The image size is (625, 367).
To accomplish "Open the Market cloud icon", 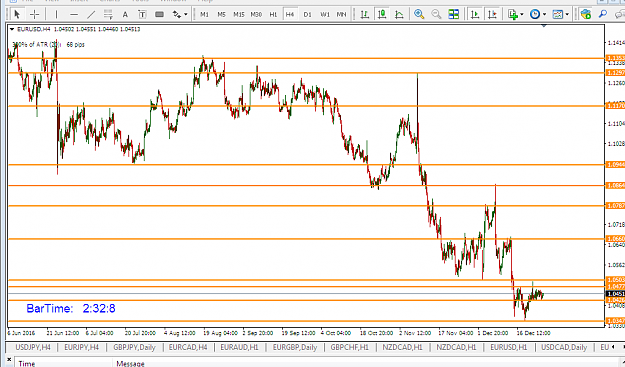I will (x=586, y=14).
